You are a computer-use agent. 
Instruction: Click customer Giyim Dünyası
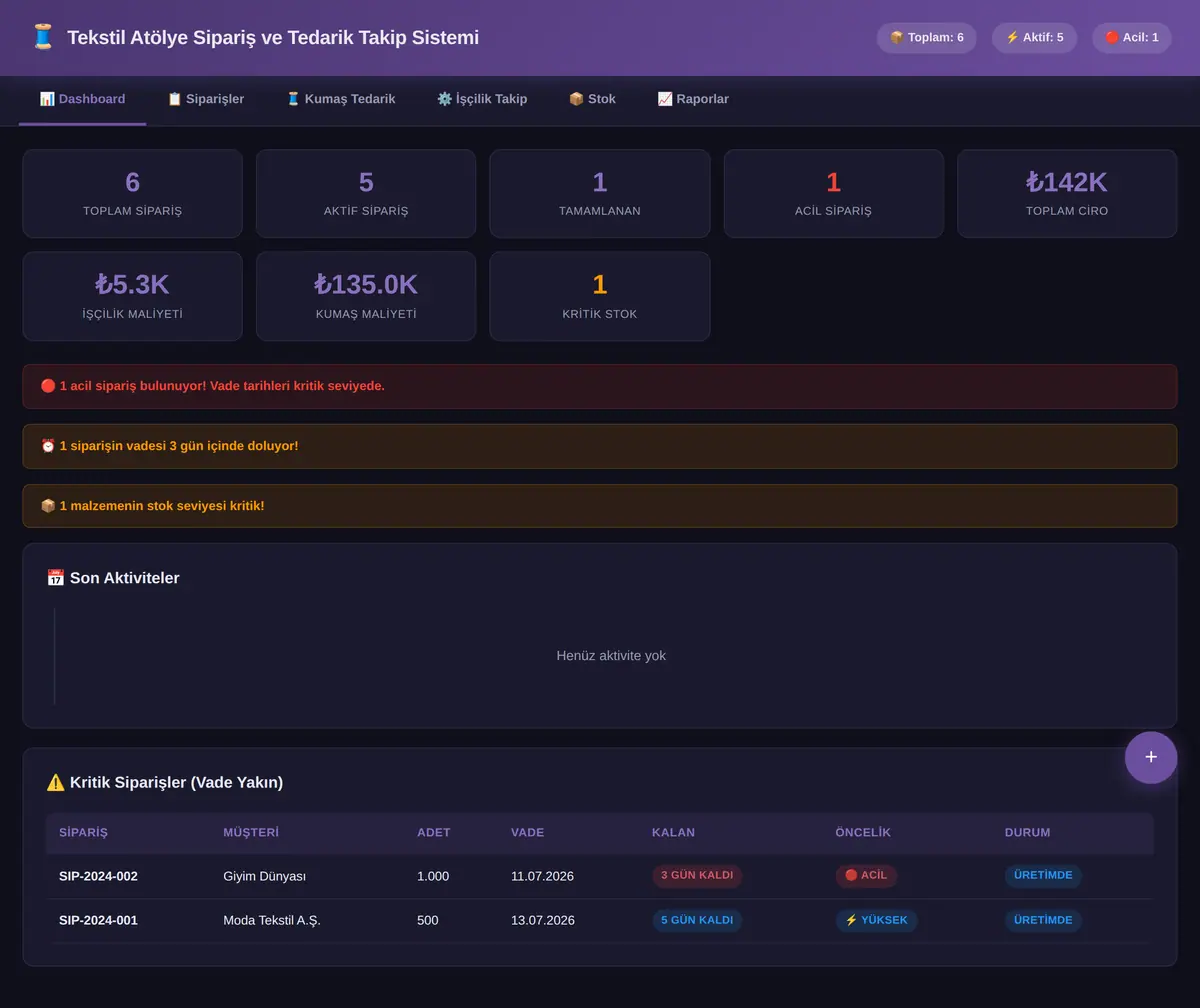pos(264,876)
